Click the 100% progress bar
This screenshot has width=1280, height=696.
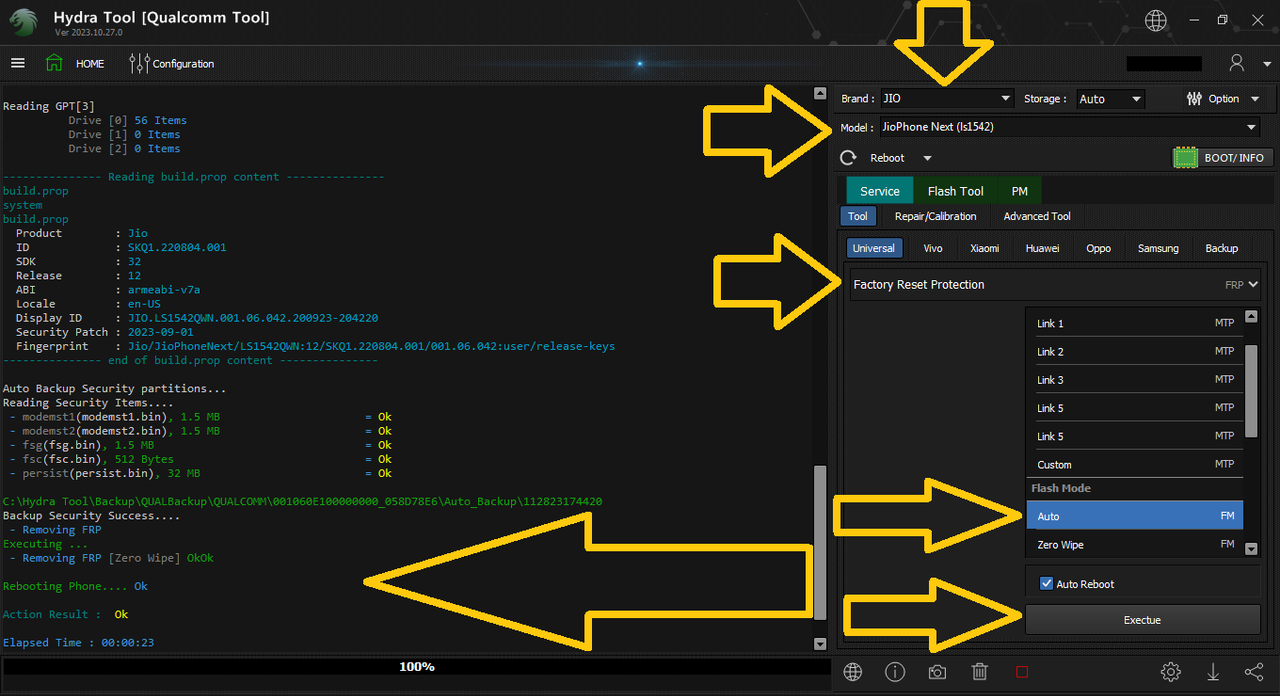(416, 667)
